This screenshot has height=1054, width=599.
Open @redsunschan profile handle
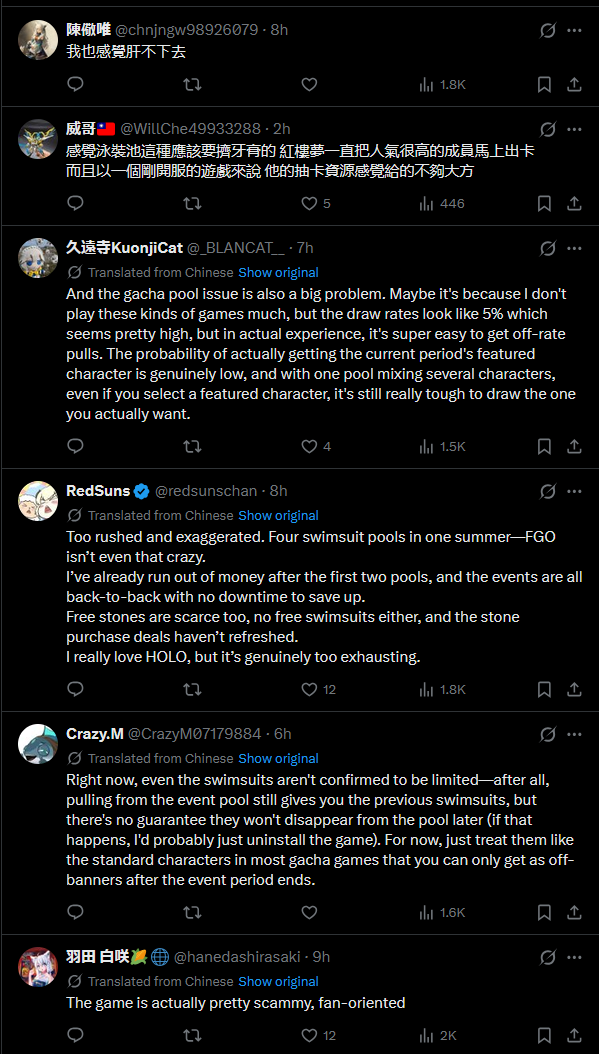206,491
